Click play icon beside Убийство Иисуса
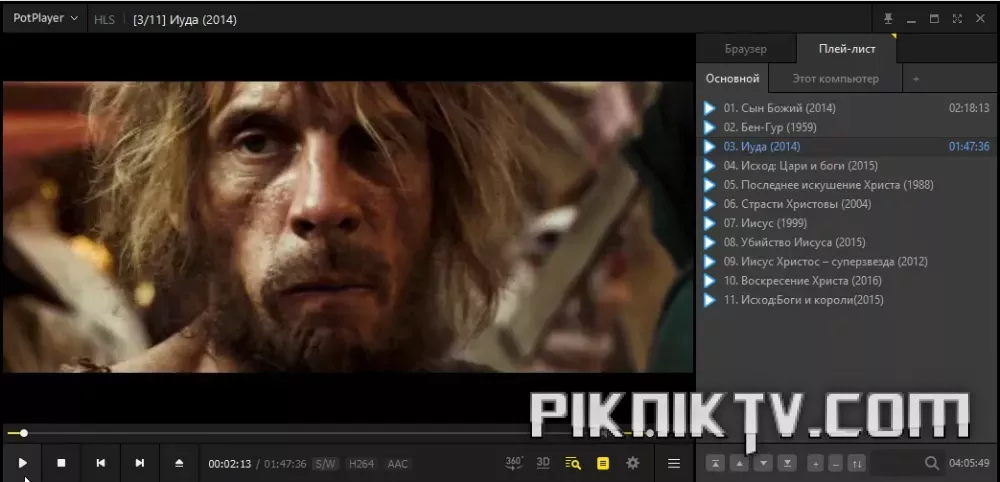The width and height of the screenshot is (1000, 482). click(x=709, y=242)
